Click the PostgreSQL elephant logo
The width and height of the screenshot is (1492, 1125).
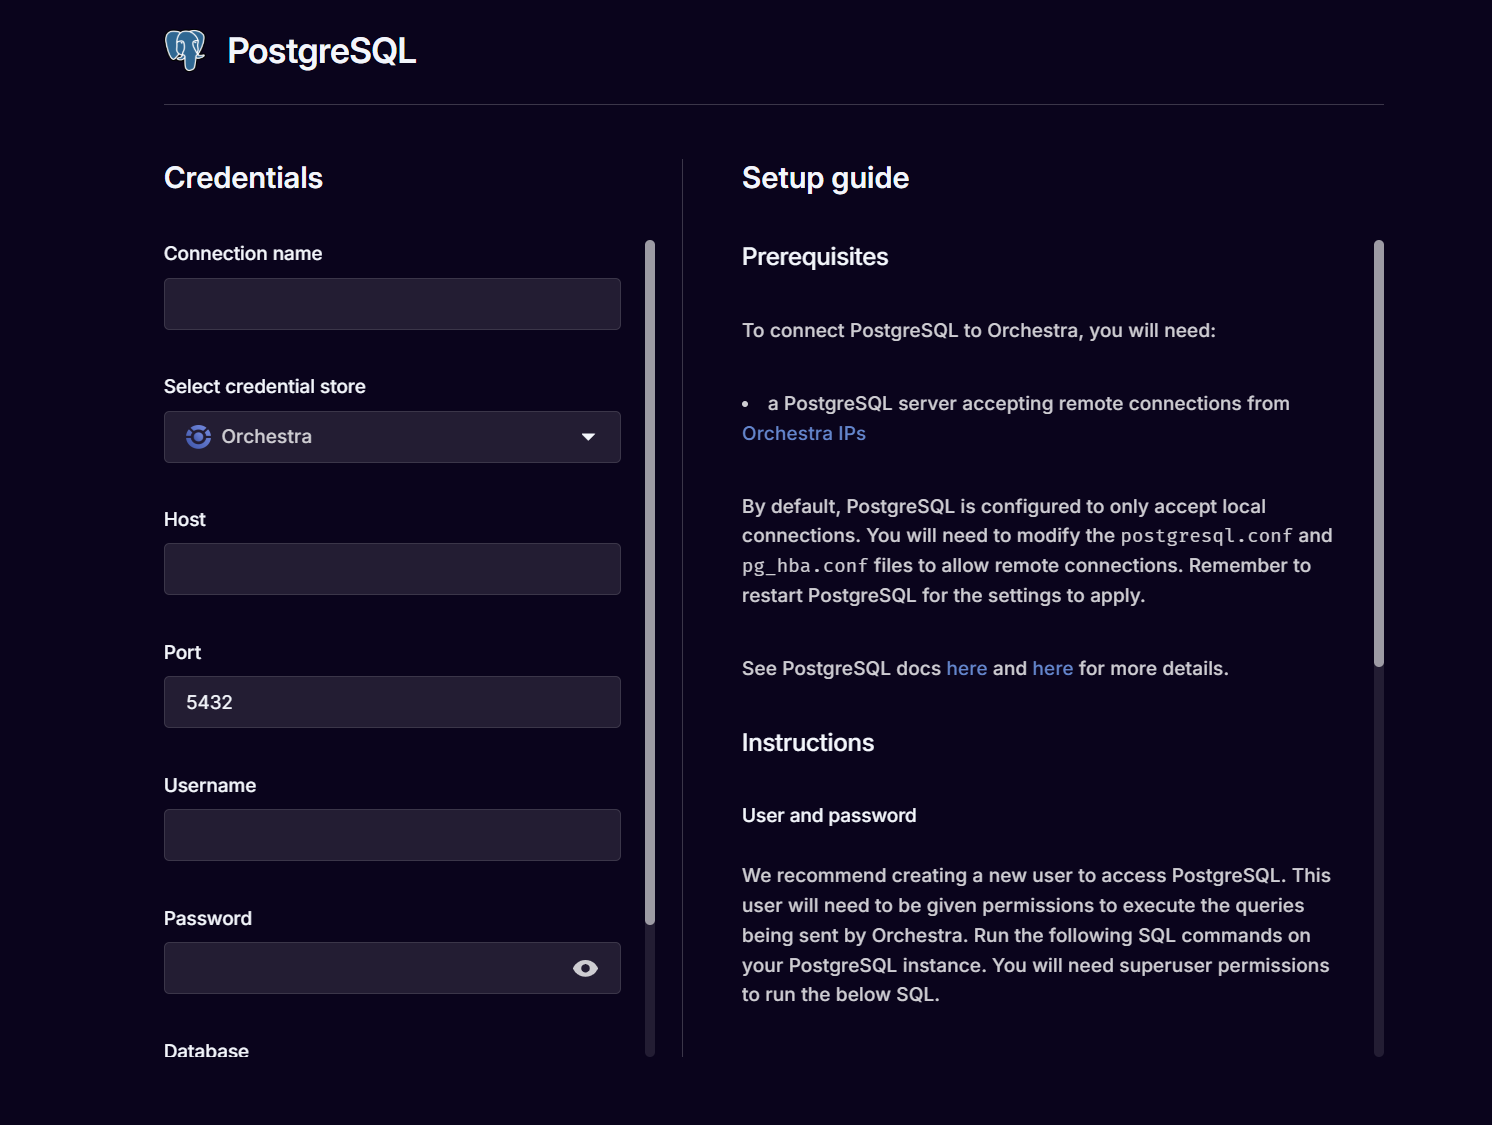coord(185,50)
